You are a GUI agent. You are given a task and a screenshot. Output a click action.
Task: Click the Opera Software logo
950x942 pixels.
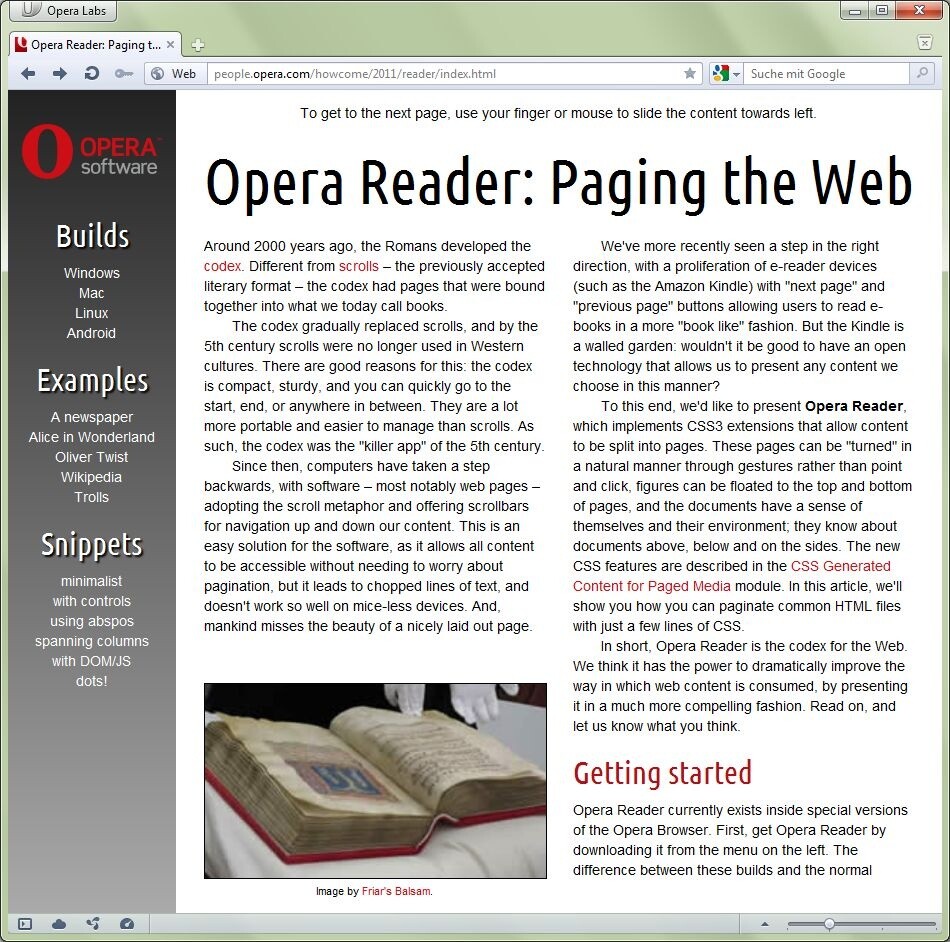pos(90,151)
